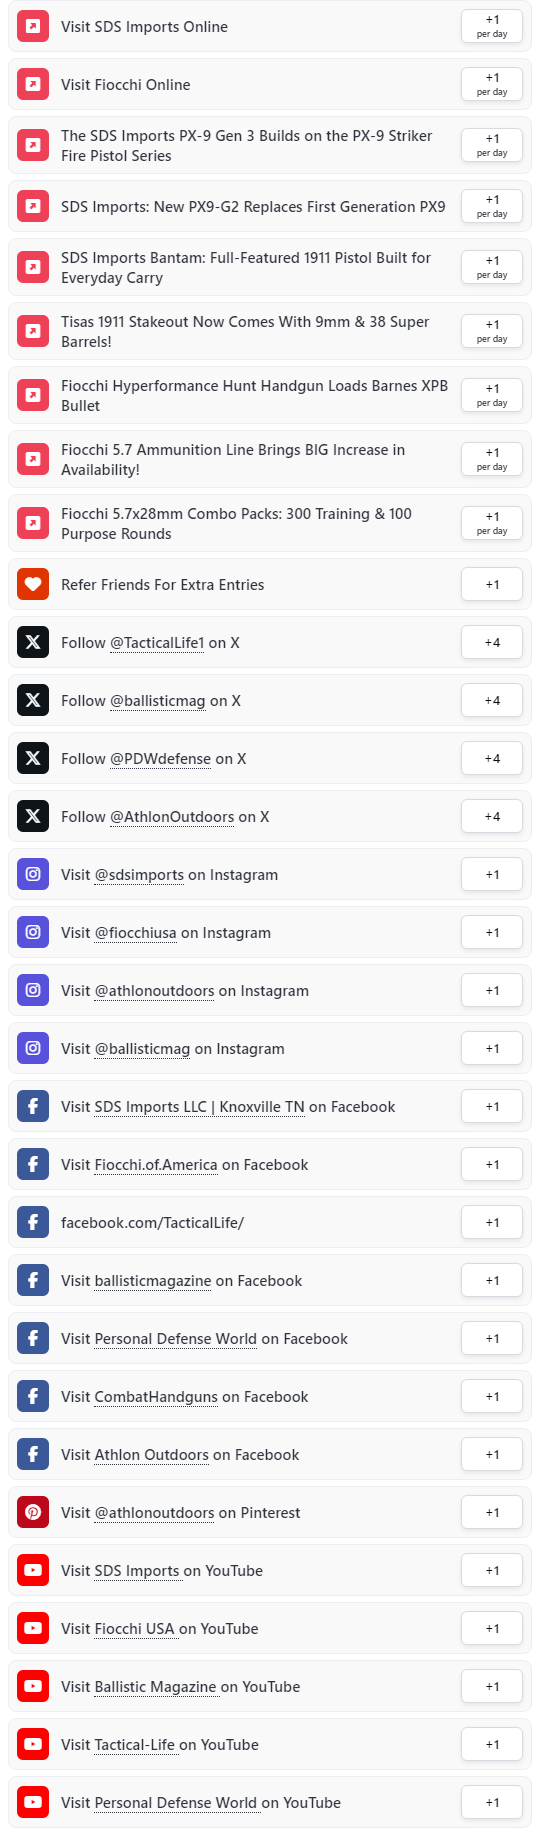
Task: Open the @fiocchiusa Instagram link
Action: (x=135, y=933)
